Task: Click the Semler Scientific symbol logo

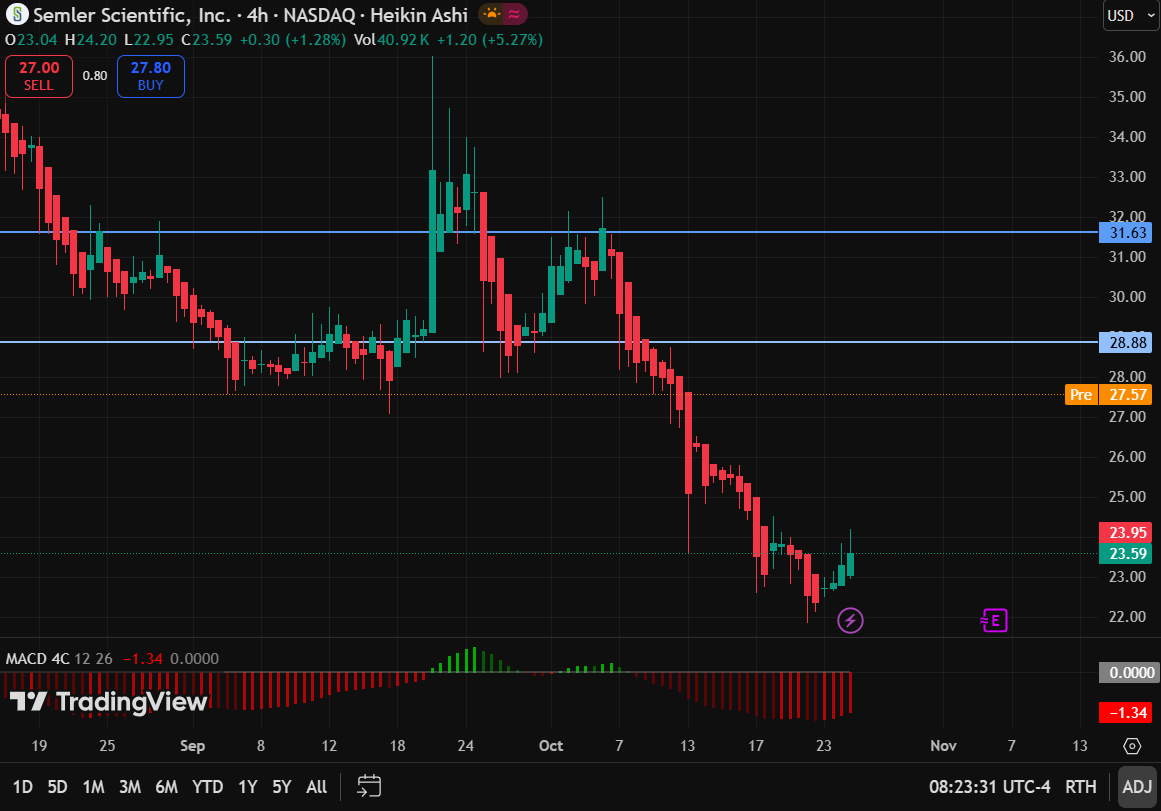Action: pyautogui.click(x=16, y=14)
